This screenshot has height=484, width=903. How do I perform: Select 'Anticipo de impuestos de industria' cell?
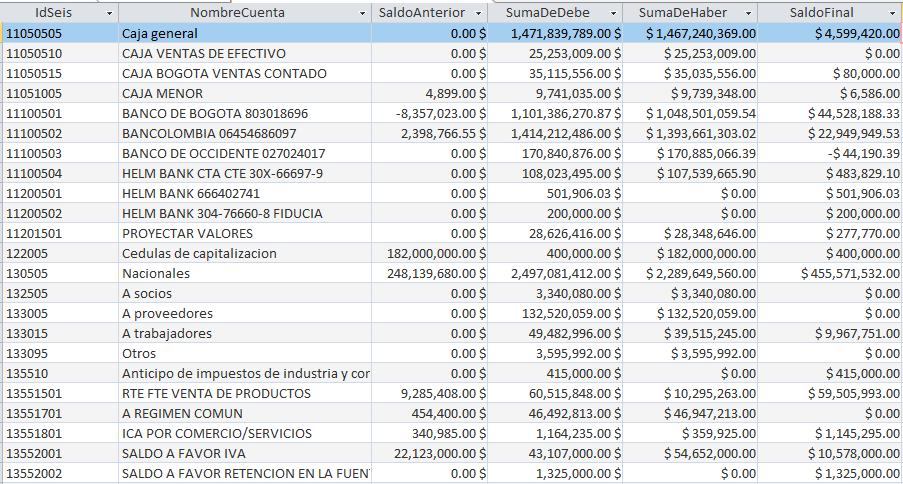pyautogui.click(x=245, y=373)
